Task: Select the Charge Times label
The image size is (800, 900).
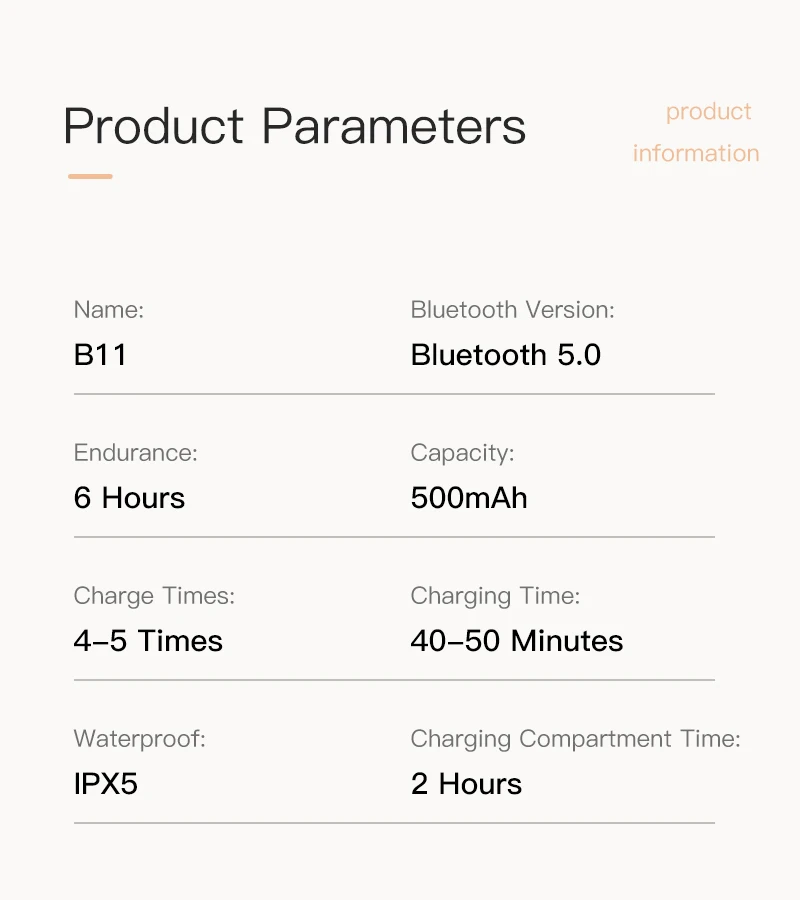Action: [x=154, y=596]
